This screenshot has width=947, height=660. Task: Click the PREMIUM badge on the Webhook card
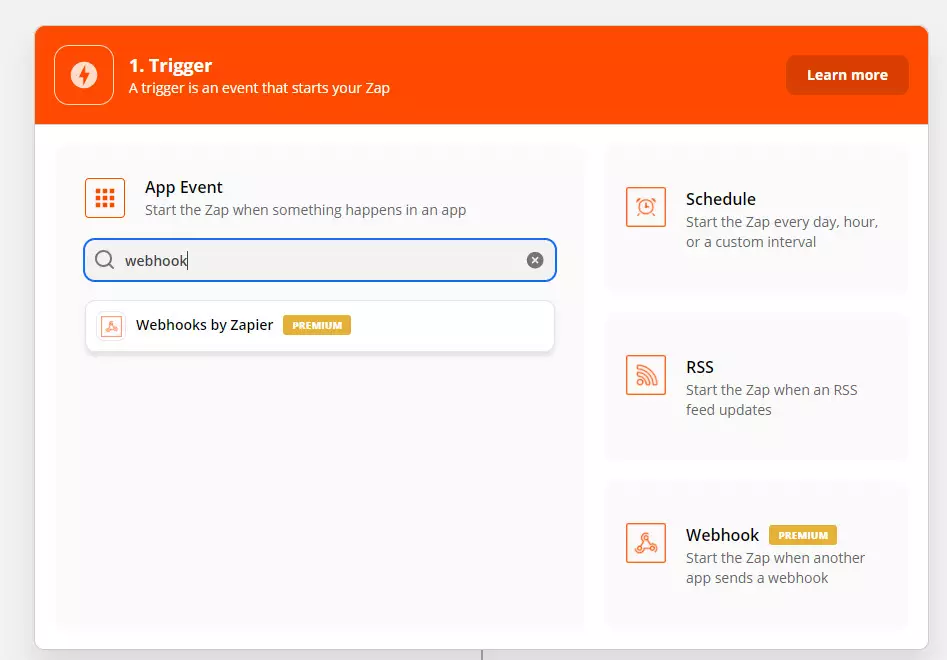click(803, 535)
